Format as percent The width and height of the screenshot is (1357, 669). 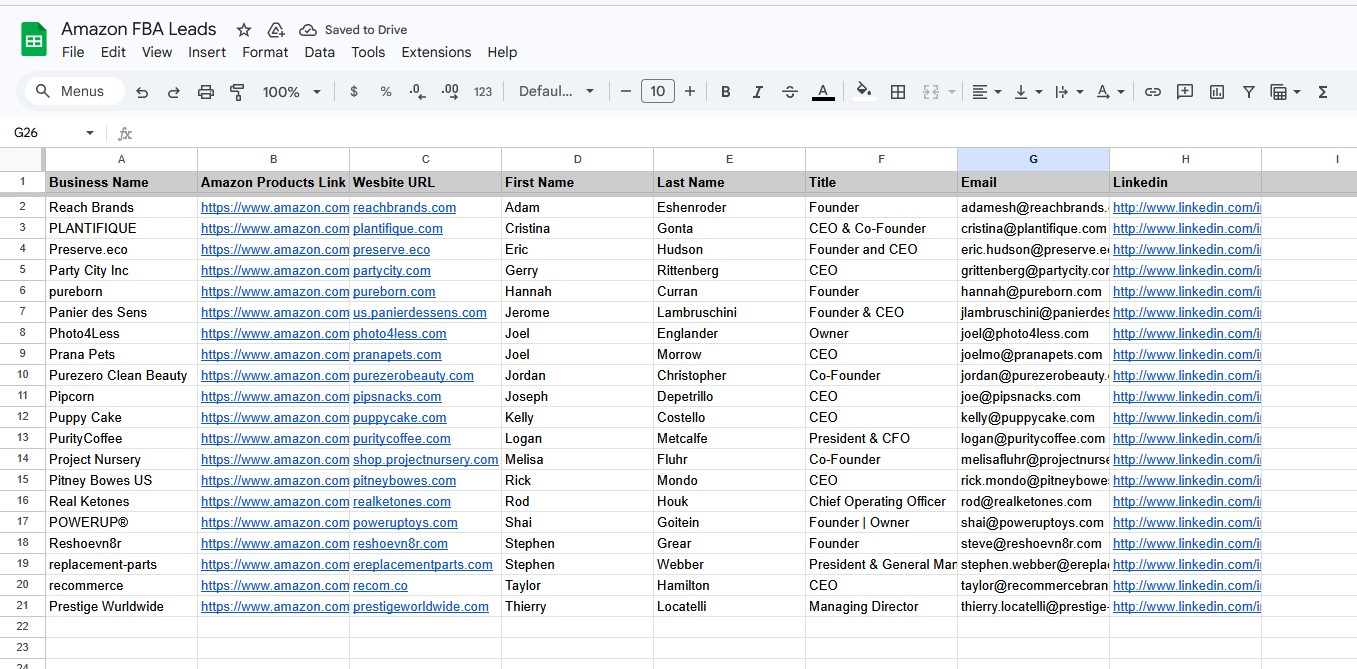tap(386, 92)
